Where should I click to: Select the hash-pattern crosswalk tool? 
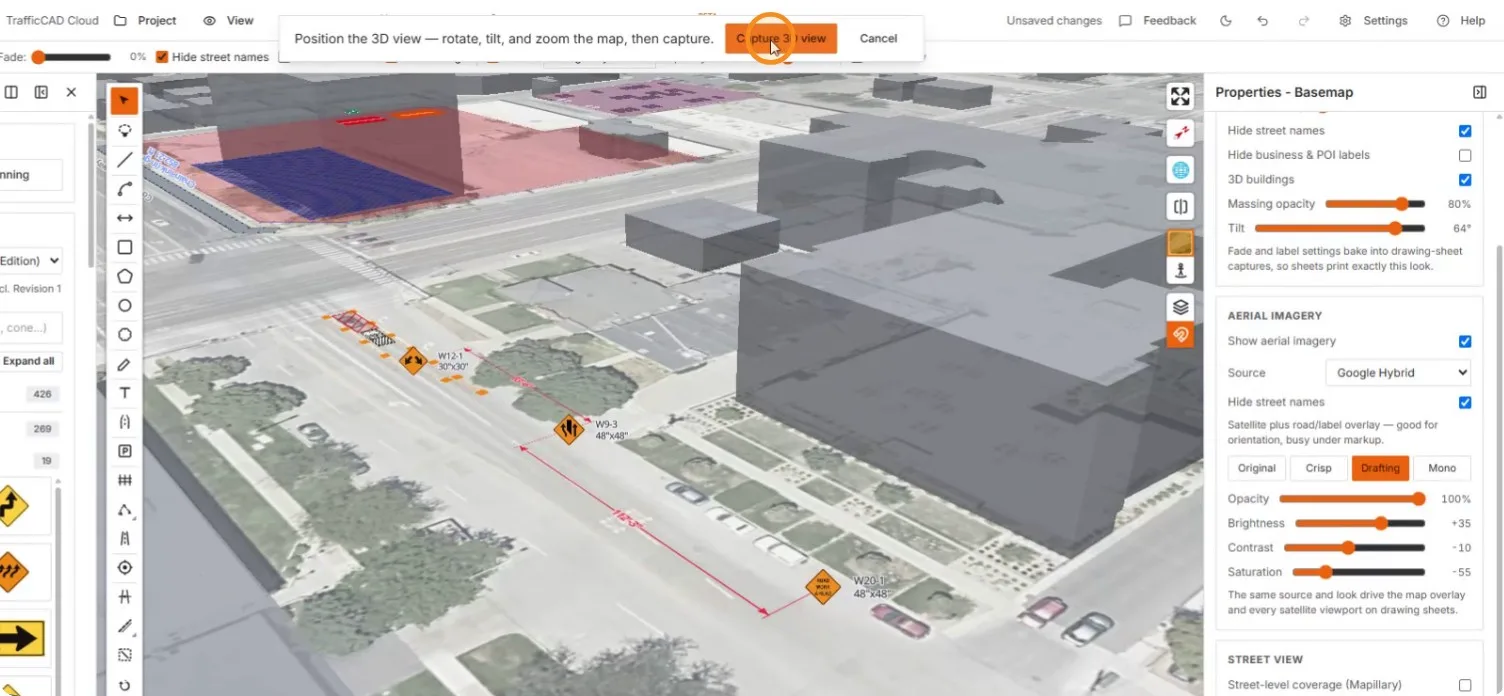tap(125, 480)
